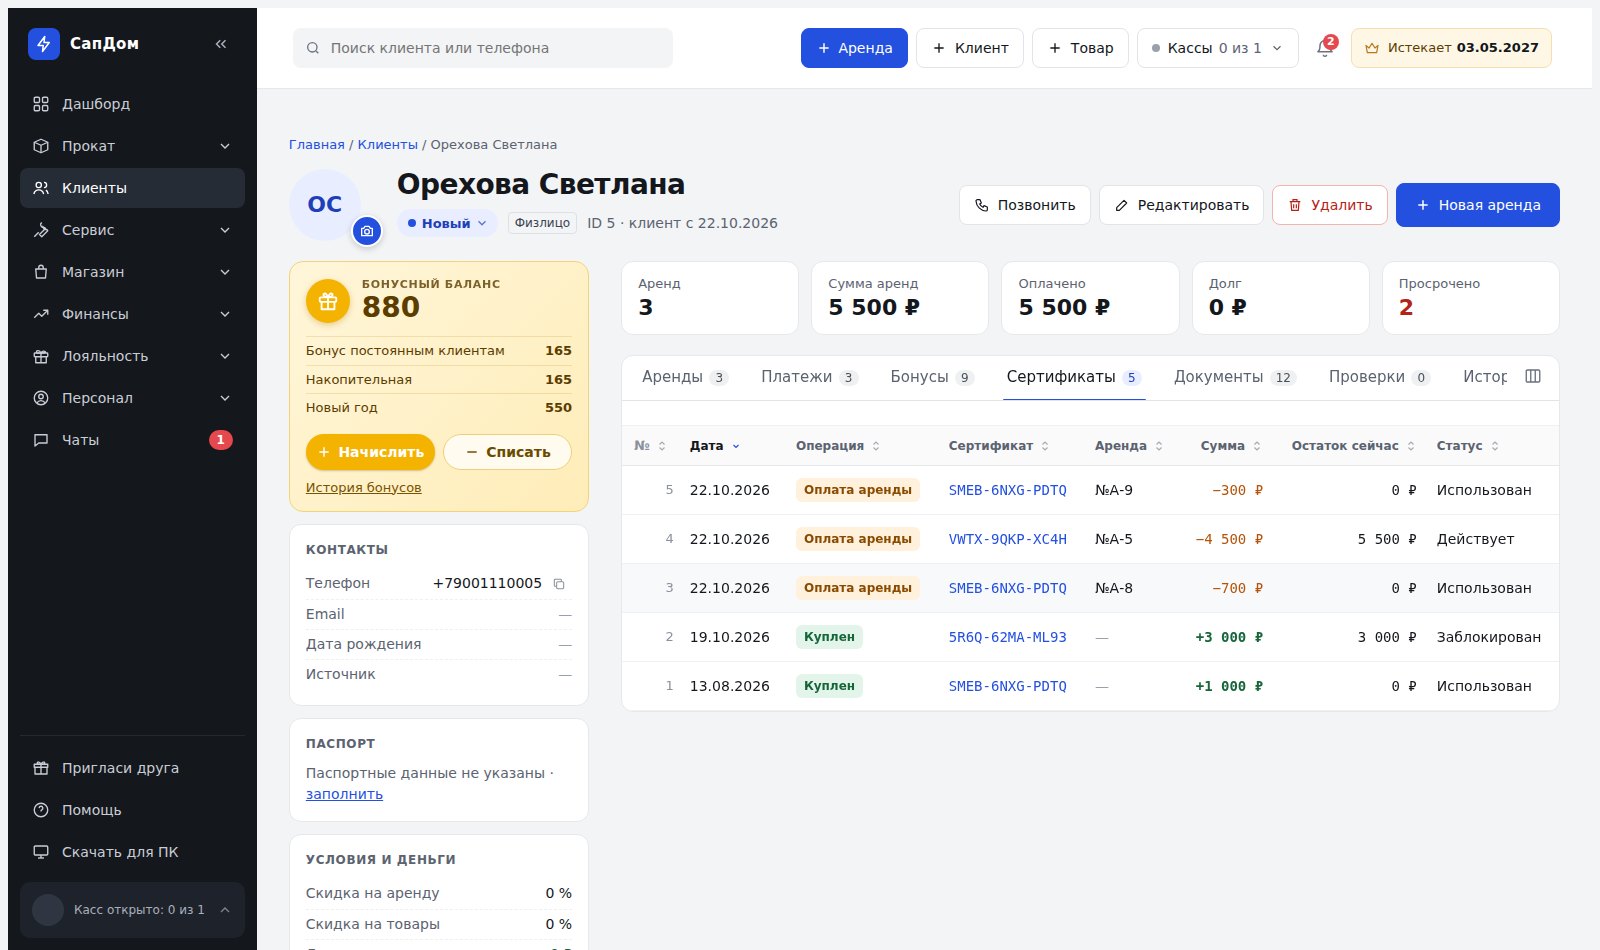1600x950 pixels.
Task: Click Скачать для ПК
Action: click(x=132, y=852)
